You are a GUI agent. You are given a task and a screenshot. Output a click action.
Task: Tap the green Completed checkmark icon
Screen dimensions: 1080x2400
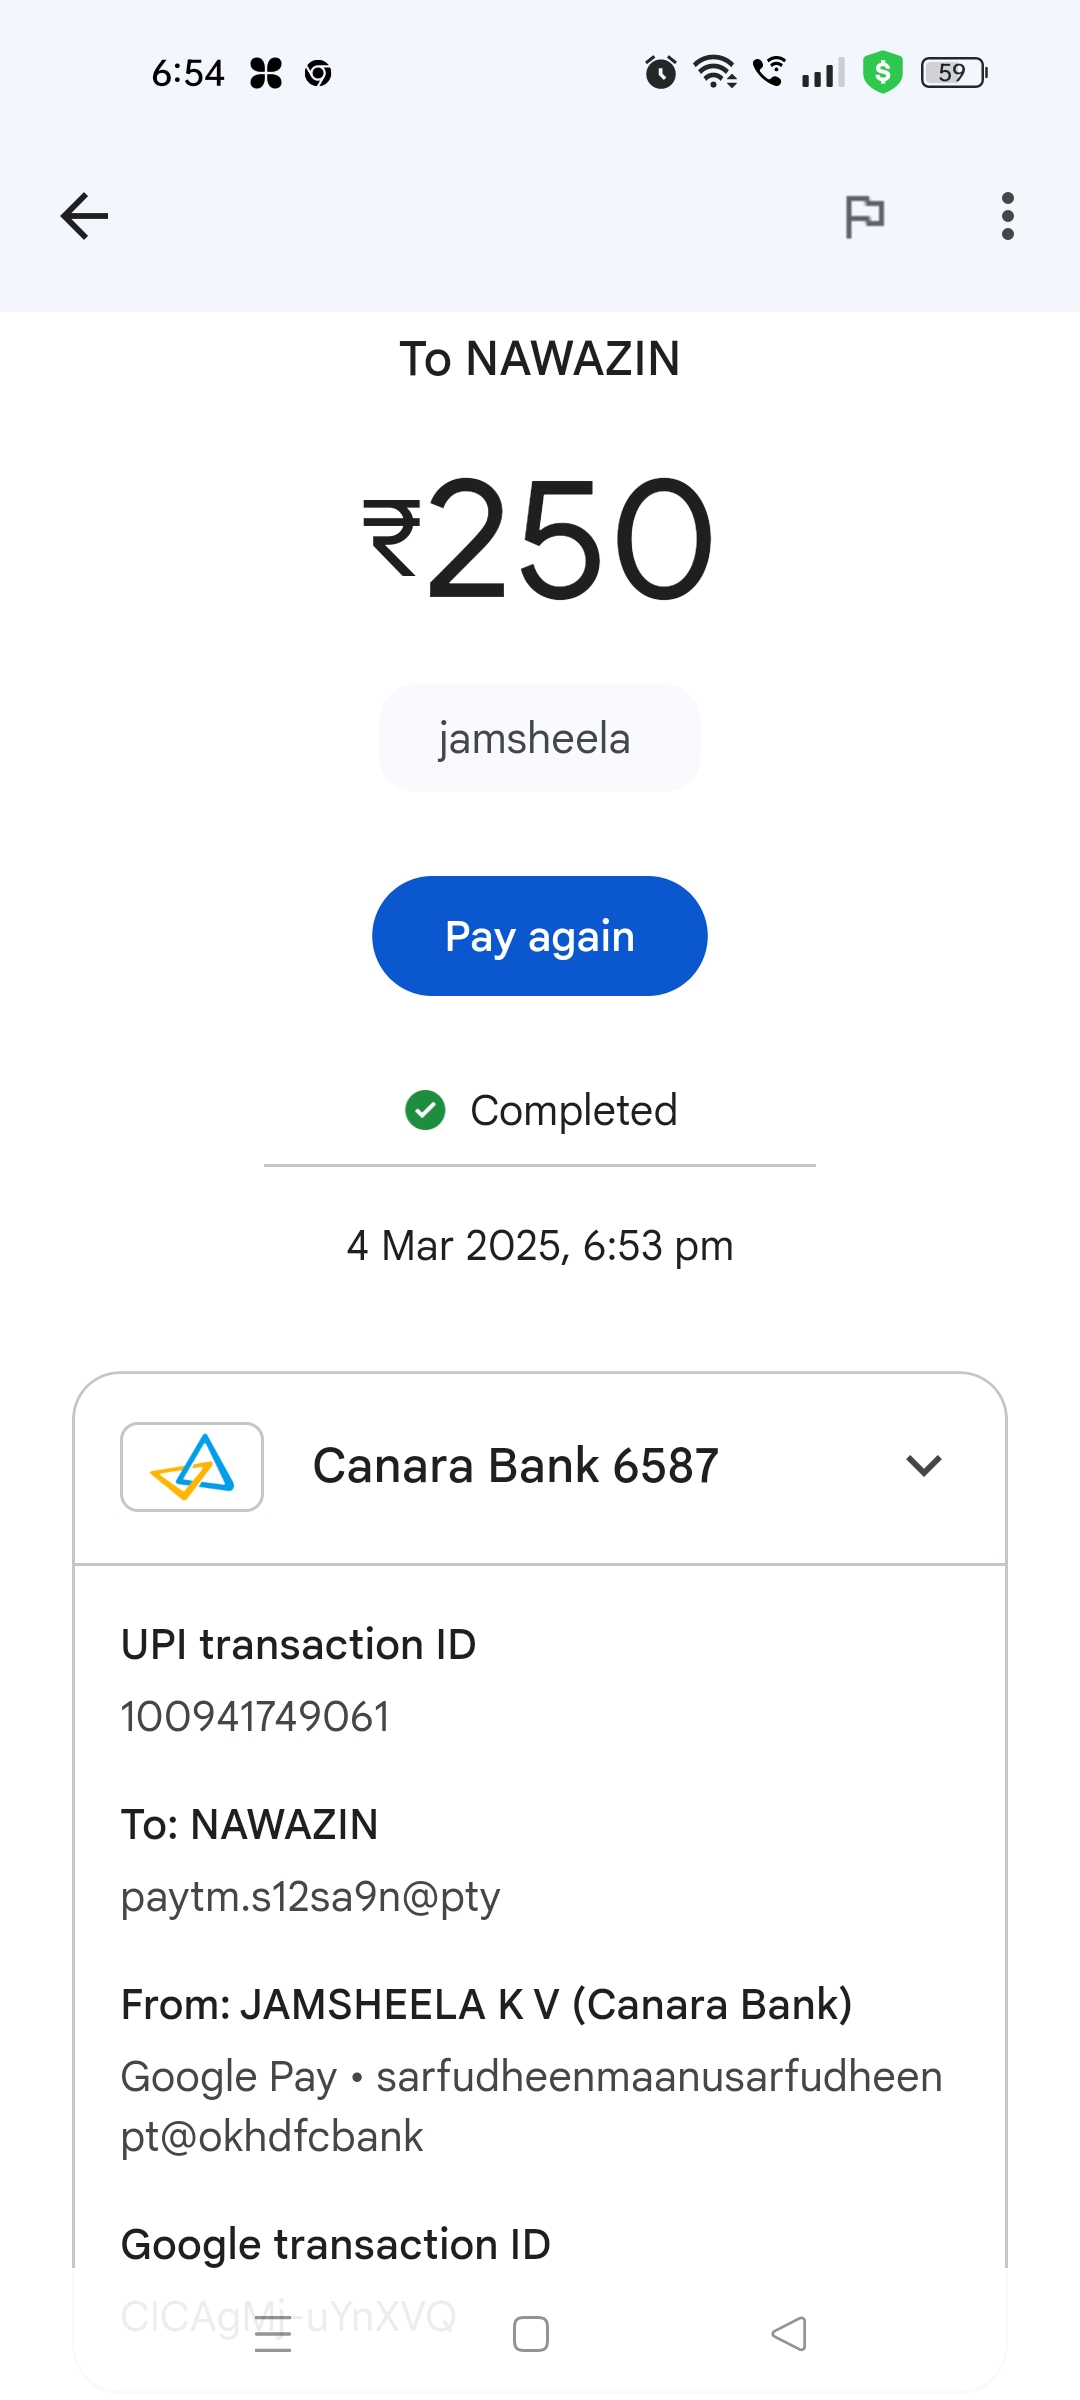point(425,1110)
